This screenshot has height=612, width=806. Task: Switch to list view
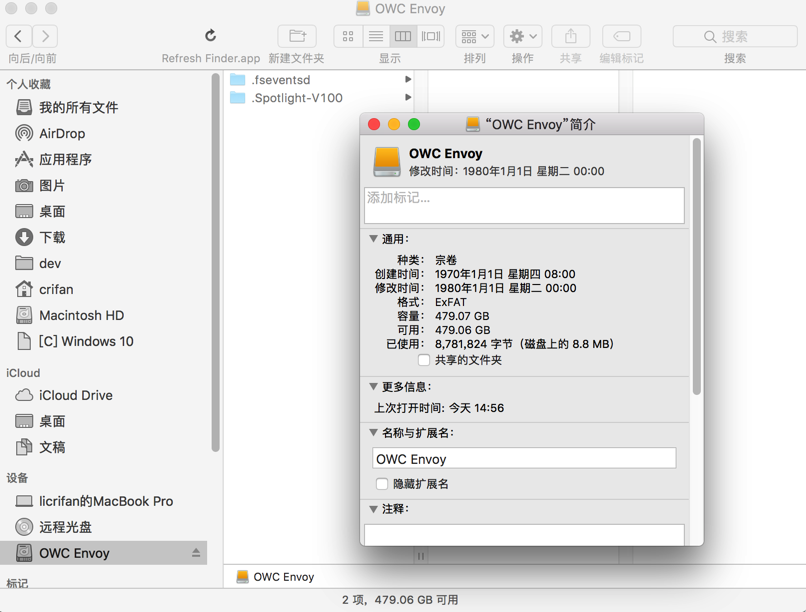(x=376, y=36)
